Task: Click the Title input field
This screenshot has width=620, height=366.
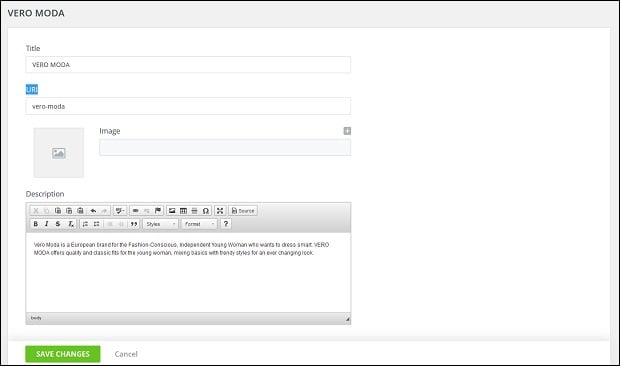Action: click(188, 65)
